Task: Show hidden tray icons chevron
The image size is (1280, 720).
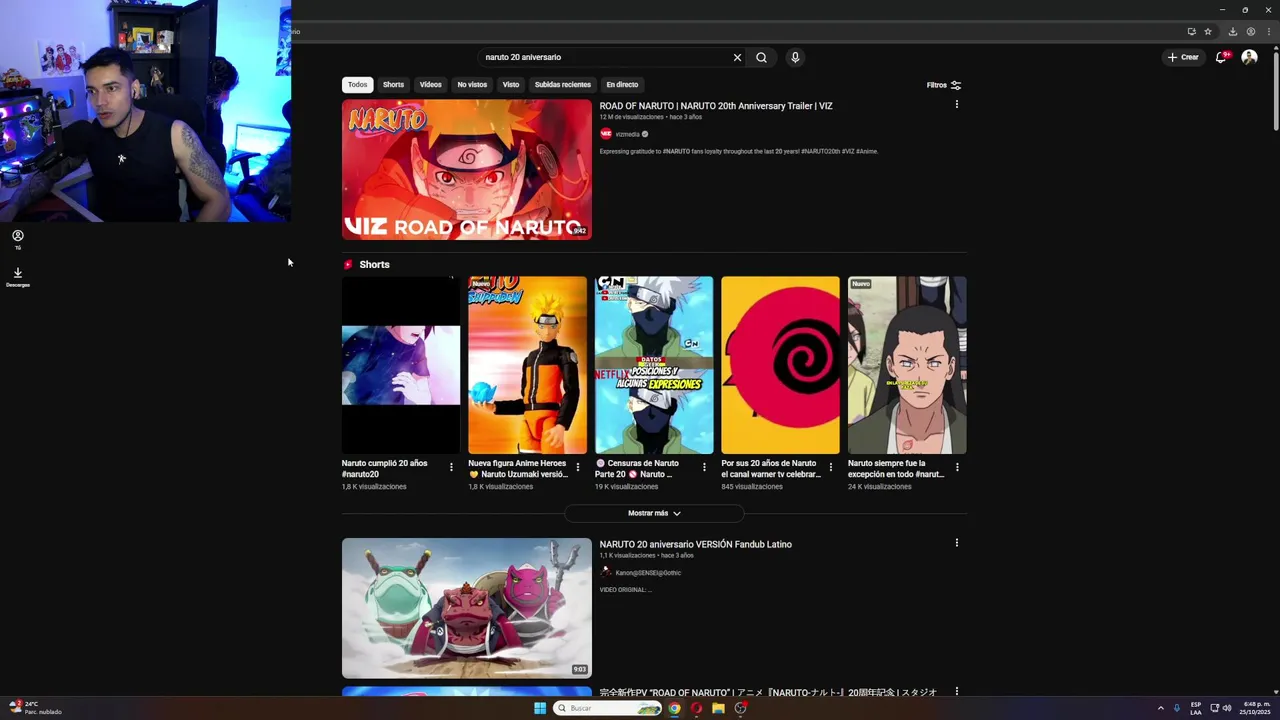Action: [x=1161, y=708]
